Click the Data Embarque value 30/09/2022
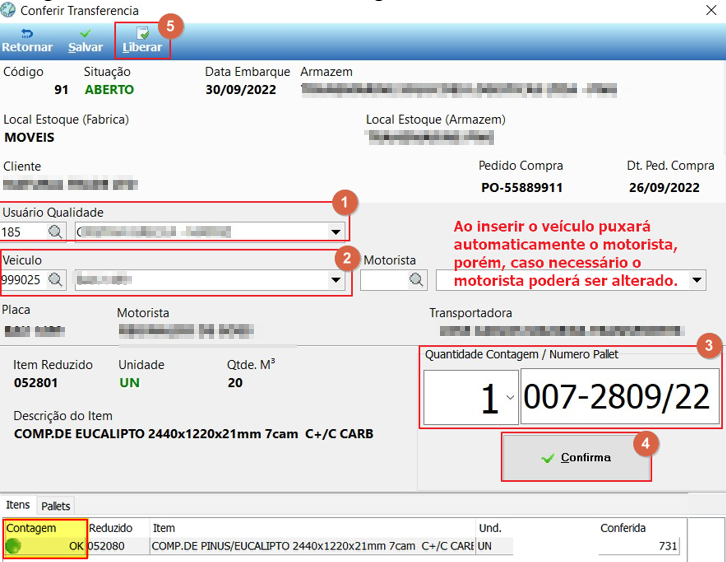The height and width of the screenshot is (562, 726). click(241, 89)
